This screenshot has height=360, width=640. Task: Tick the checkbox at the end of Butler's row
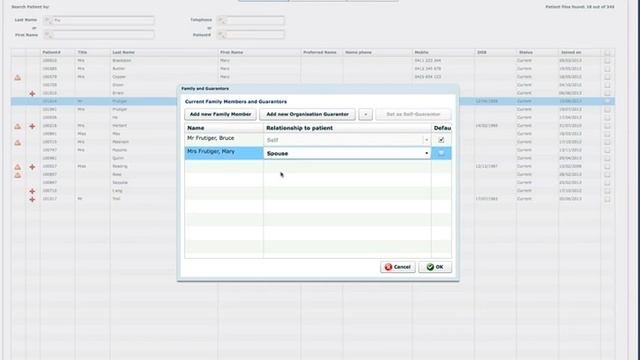tap(607, 69)
